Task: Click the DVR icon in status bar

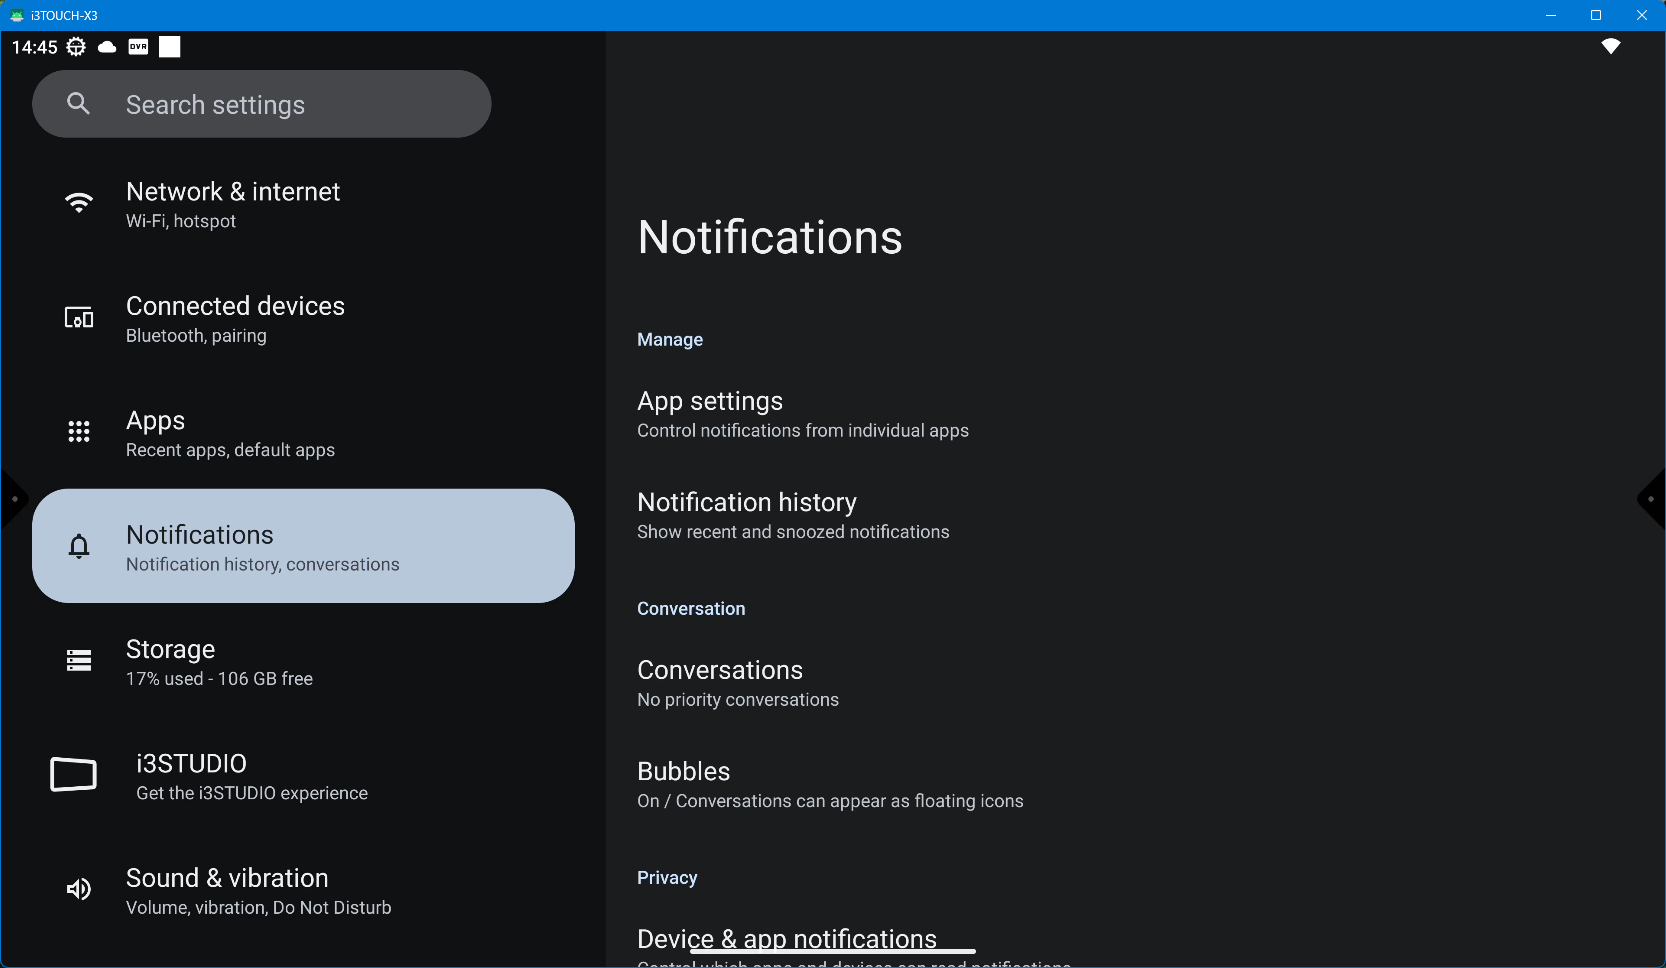Action: tap(138, 47)
